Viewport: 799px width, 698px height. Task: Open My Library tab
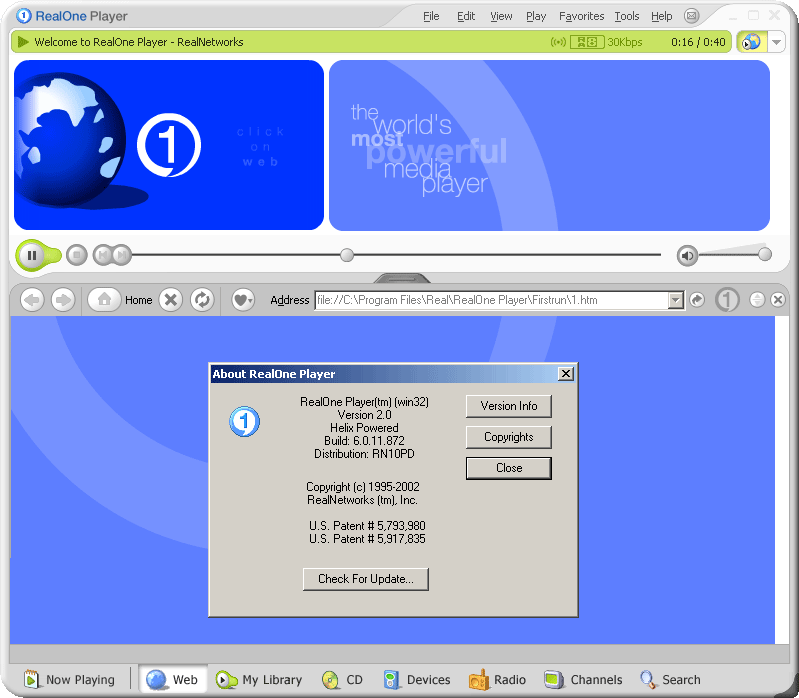[259, 680]
